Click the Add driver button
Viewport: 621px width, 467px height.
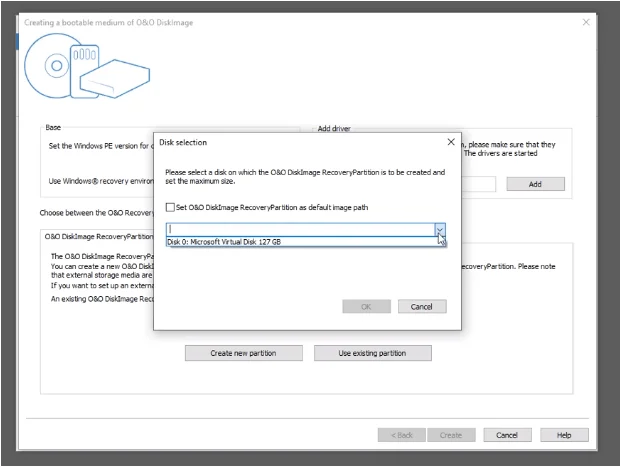coord(535,184)
